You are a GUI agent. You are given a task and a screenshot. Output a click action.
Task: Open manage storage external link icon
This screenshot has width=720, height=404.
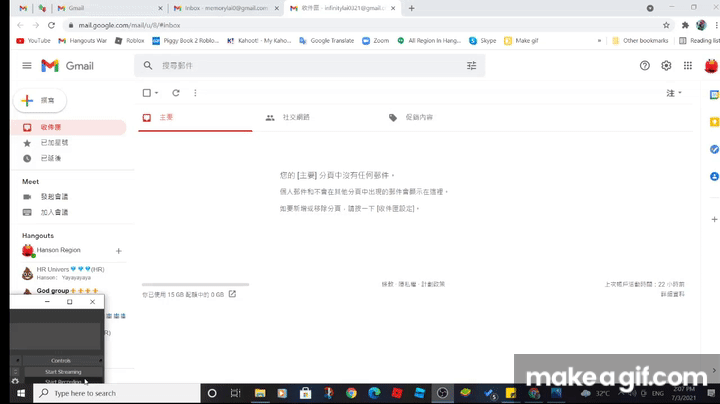(x=233, y=294)
